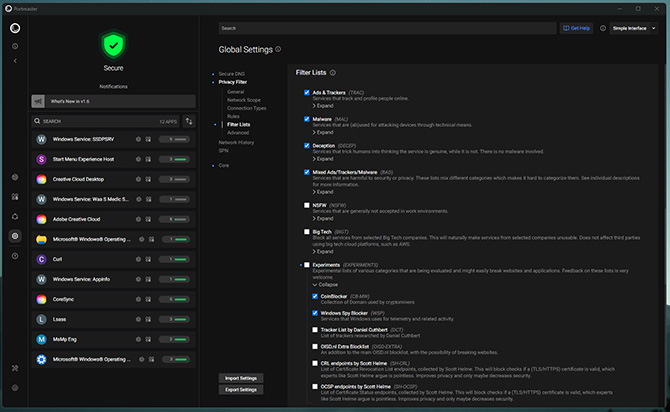Check the Experiments filter list checkbox

[307, 265]
